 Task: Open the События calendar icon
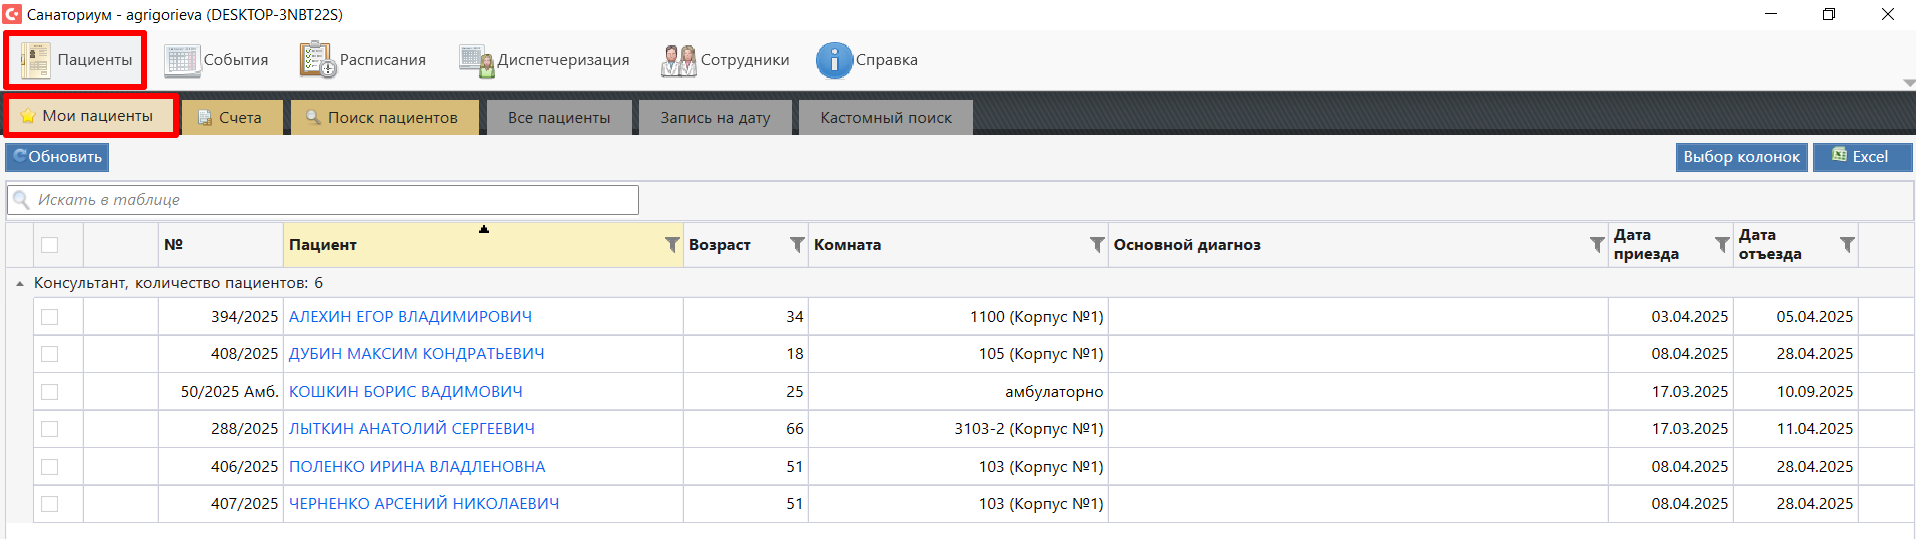pos(182,60)
